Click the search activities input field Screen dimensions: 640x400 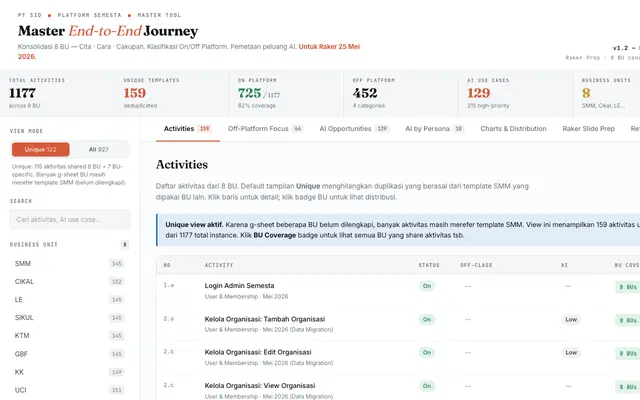point(70,220)
